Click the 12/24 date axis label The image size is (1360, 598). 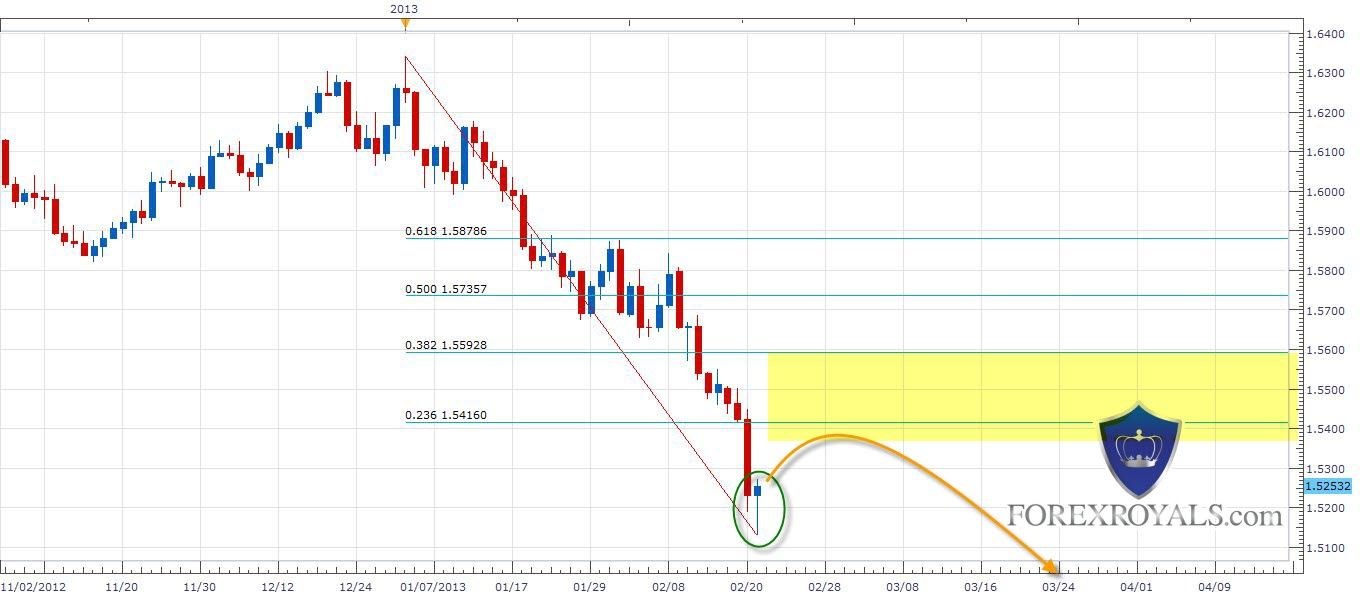(x=356, y=586)
